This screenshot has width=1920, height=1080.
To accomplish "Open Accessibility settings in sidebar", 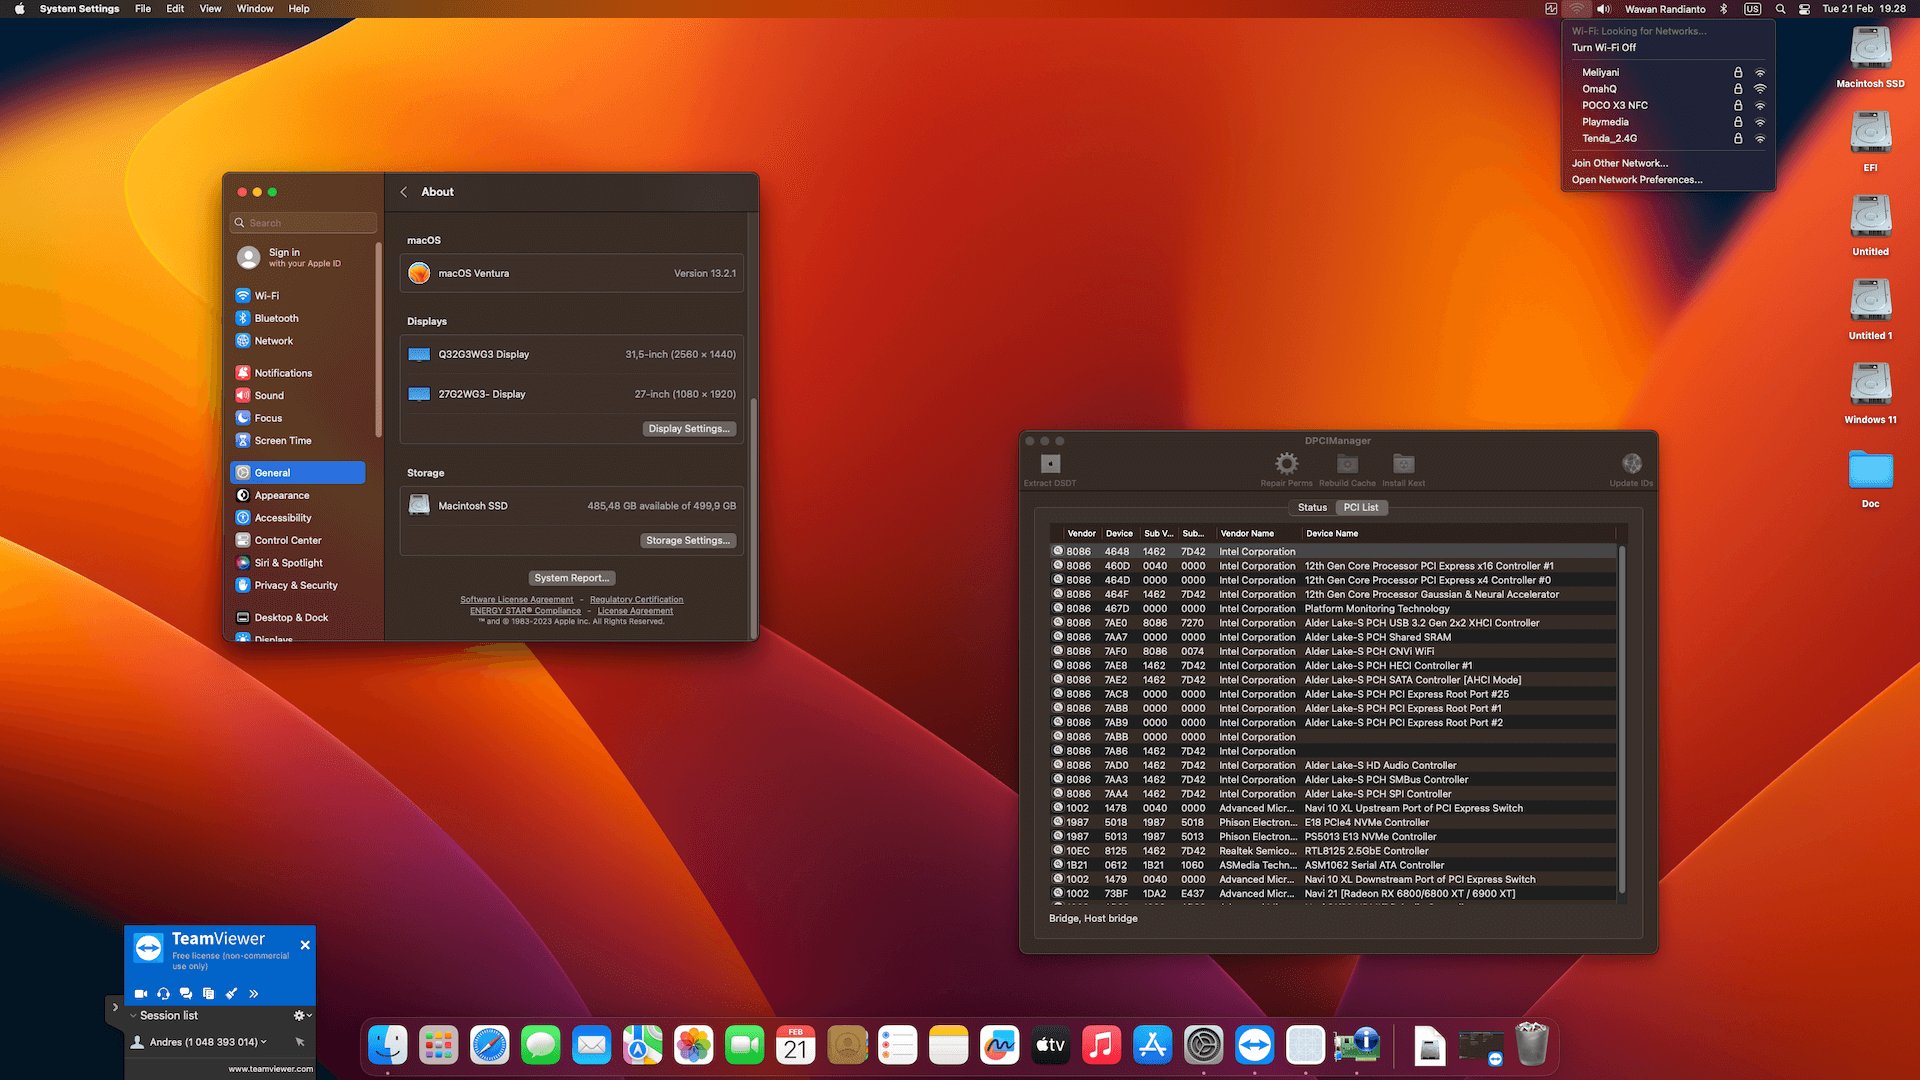I will click(299, 518).
